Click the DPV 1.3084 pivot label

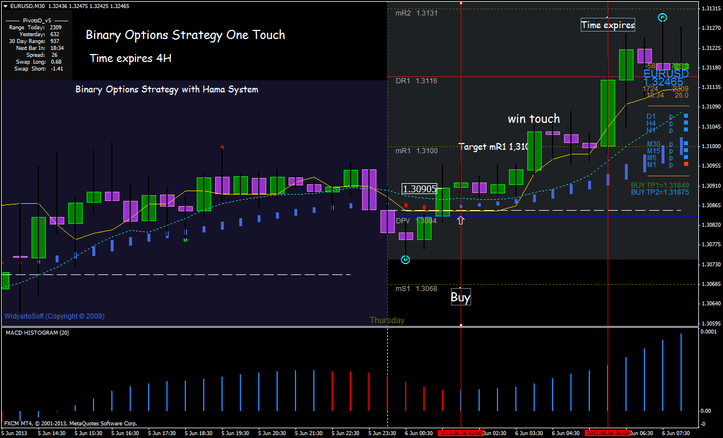416,221
